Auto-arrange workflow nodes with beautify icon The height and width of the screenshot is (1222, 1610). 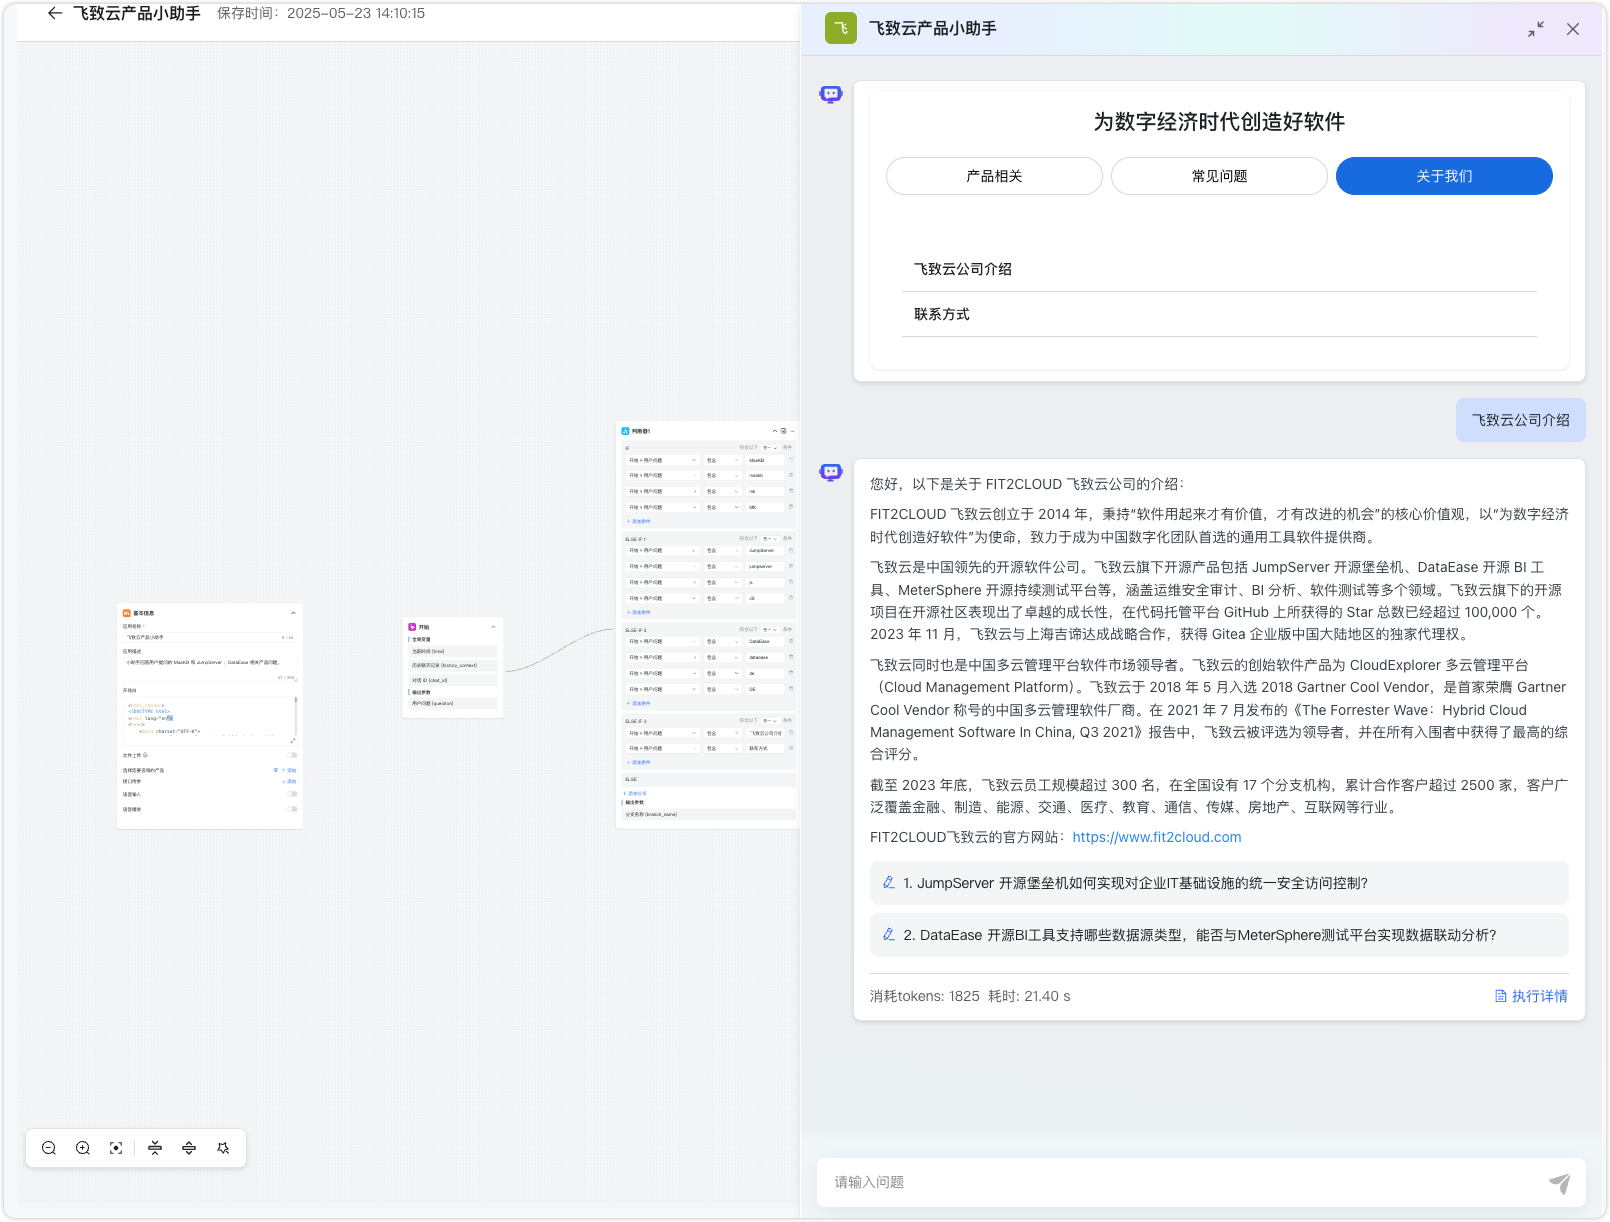[x=223, y=1148]
